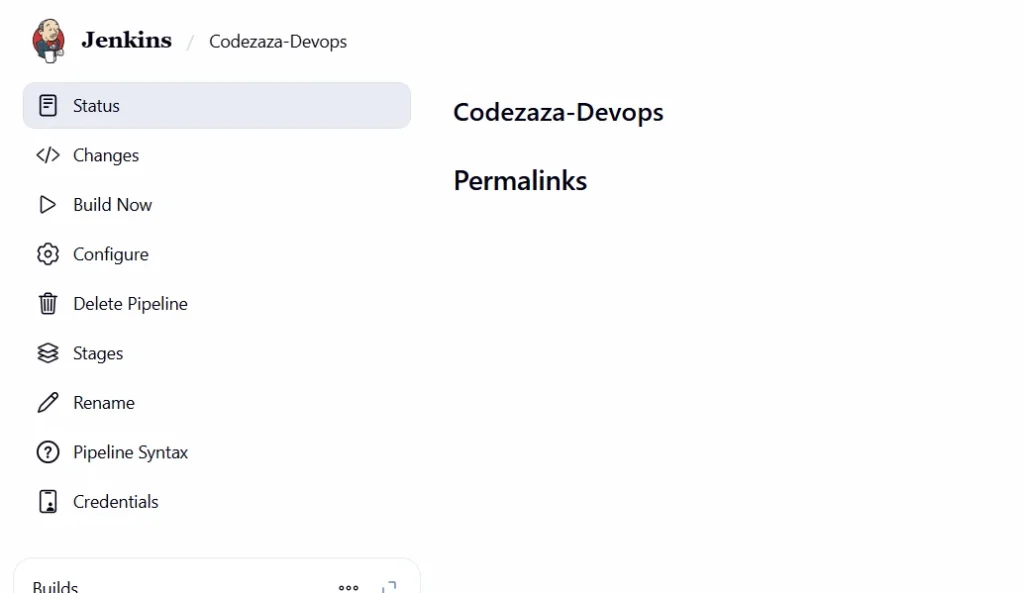Click the Changes code brackets icon
Image resolution: width=1024 pixels, height=593 pixels.
click(x=48, y=155)
